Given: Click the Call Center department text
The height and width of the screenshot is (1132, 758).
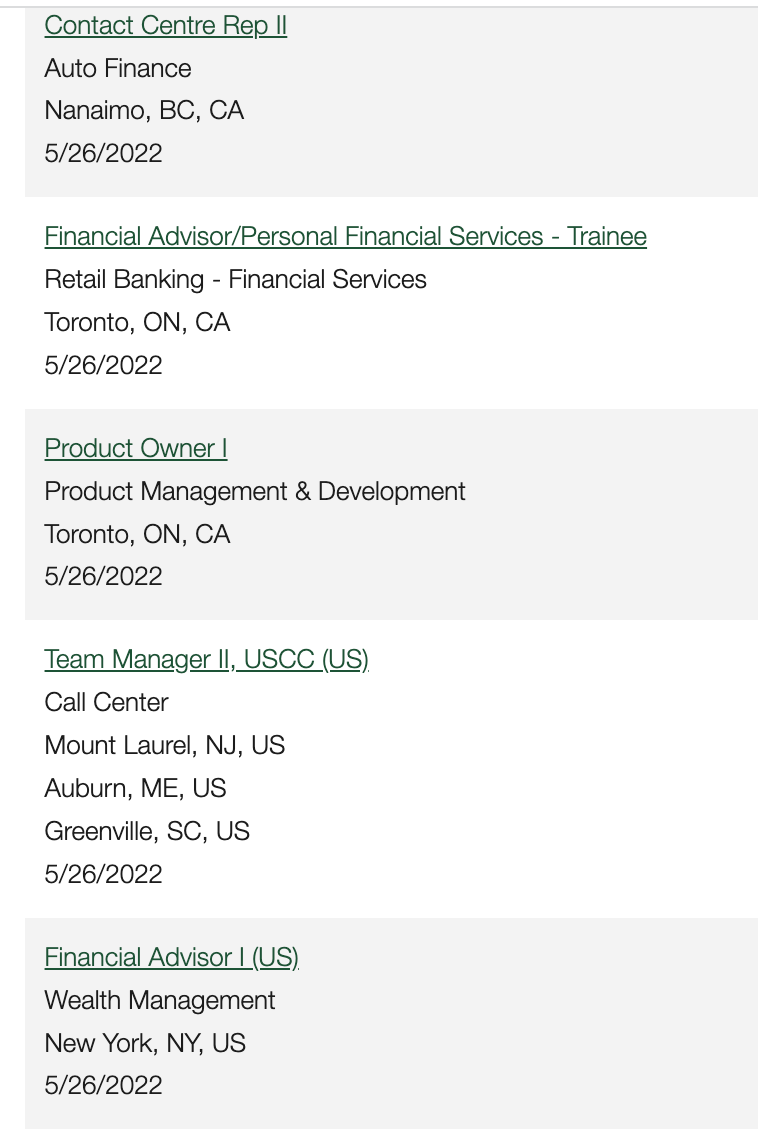Looking at the screenshot, I should (x=106, y=702).
